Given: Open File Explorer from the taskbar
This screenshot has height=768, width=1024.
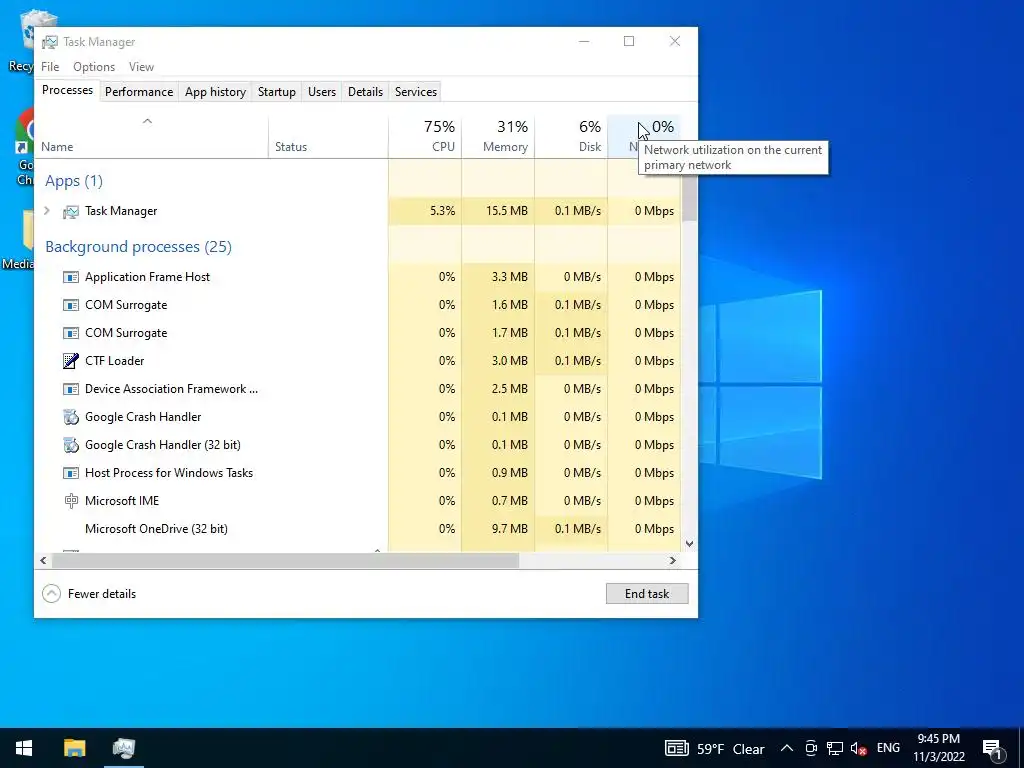Looking at the screenshot, I should 74,748.
